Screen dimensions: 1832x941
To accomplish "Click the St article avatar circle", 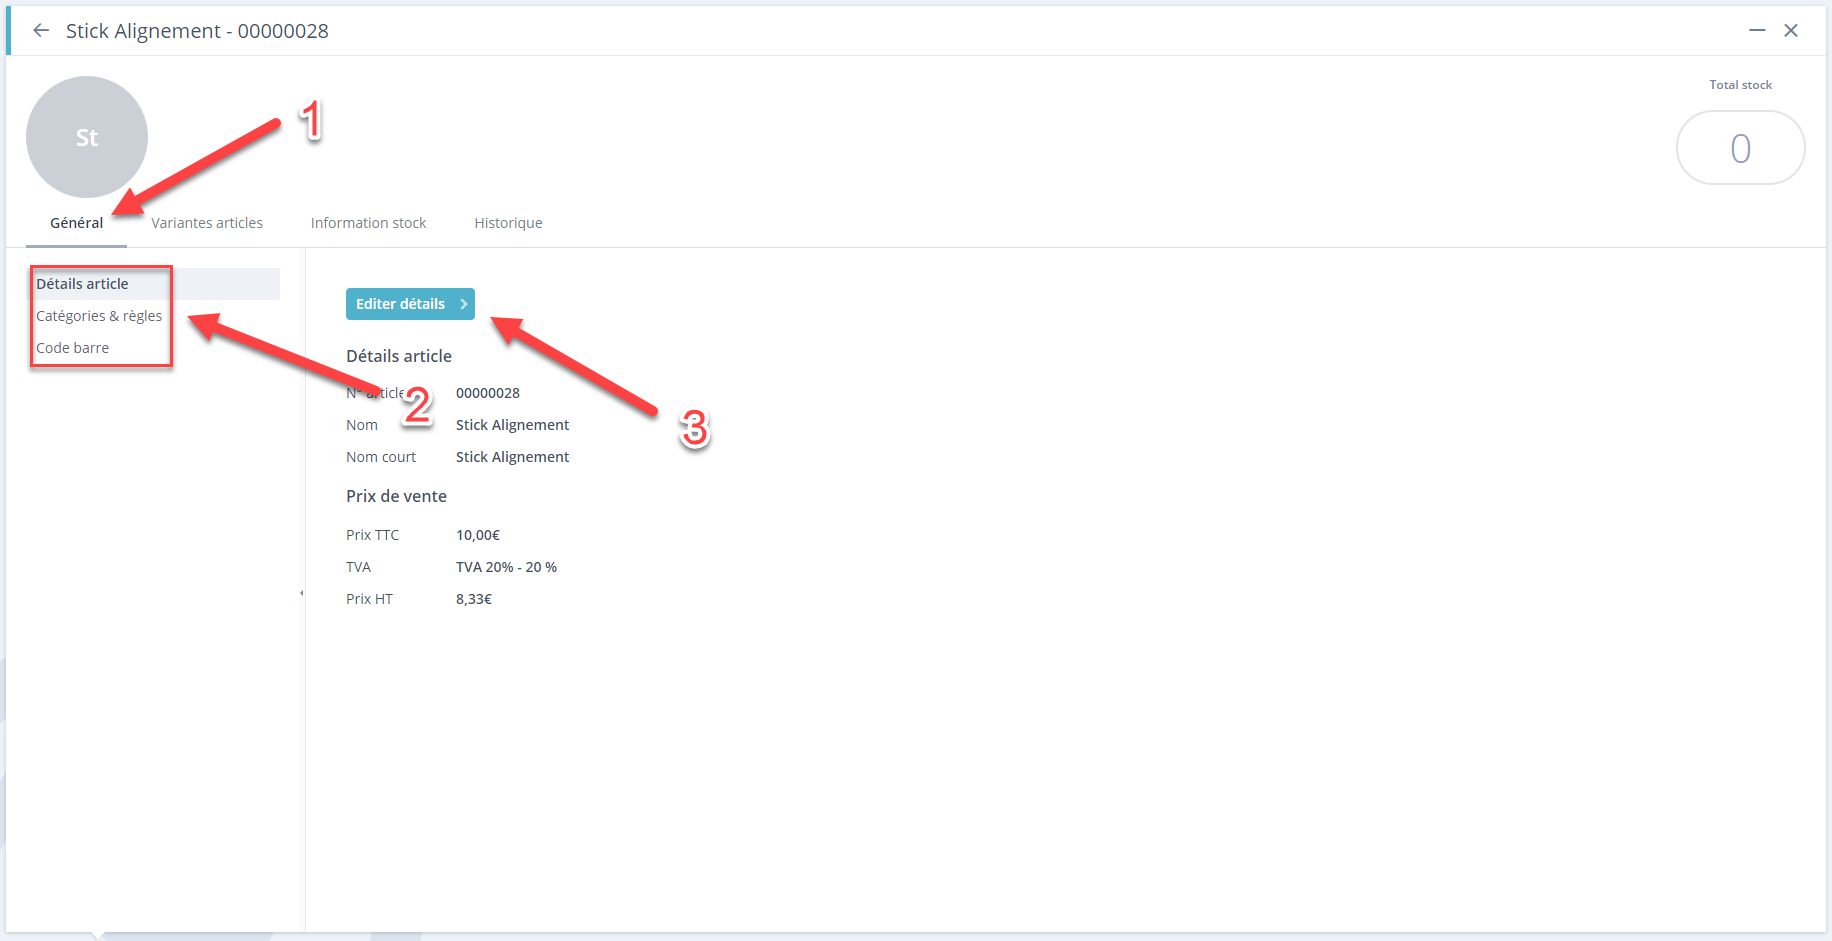I will click(87, 137).
